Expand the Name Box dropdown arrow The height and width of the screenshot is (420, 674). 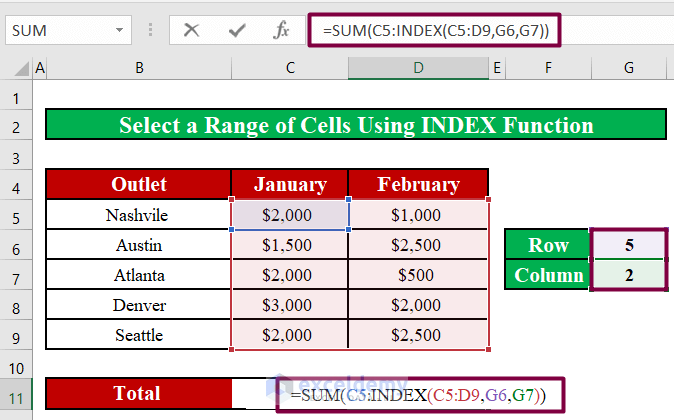click(x=118, y=31)
